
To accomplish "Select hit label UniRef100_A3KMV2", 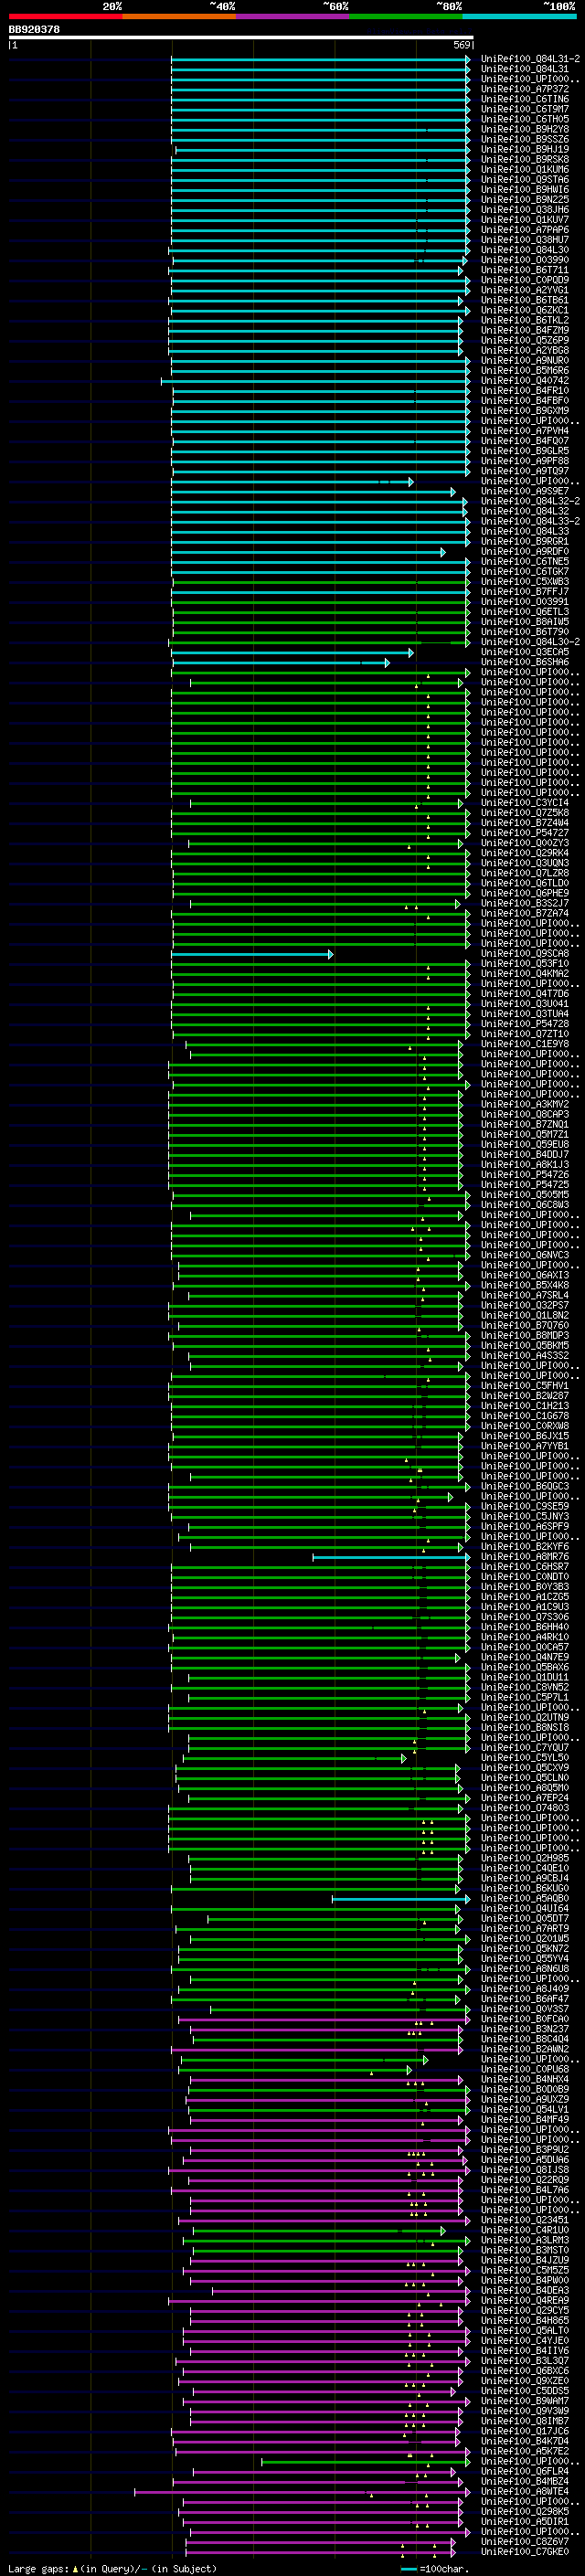I will pyautogui.click(x=525, y=1105).
